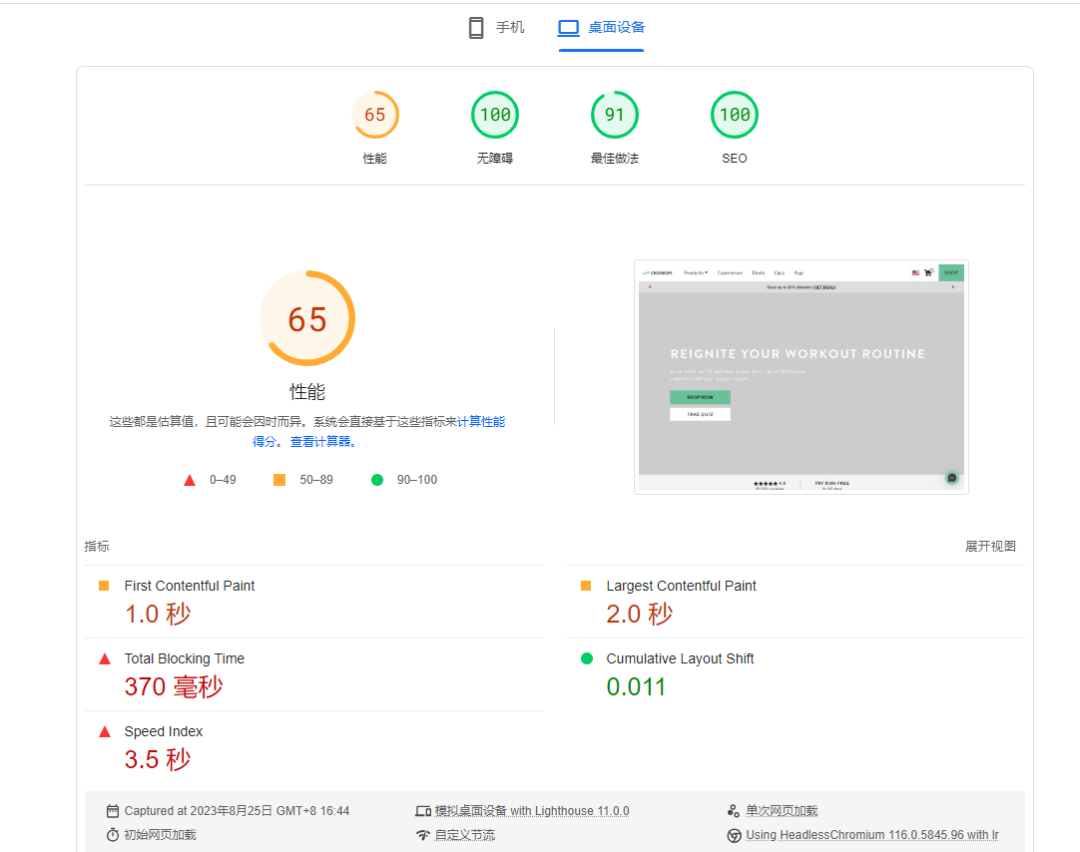Click the large 65 performance gauge
The height and width of the screenshot is (852, 1080).
307,319
